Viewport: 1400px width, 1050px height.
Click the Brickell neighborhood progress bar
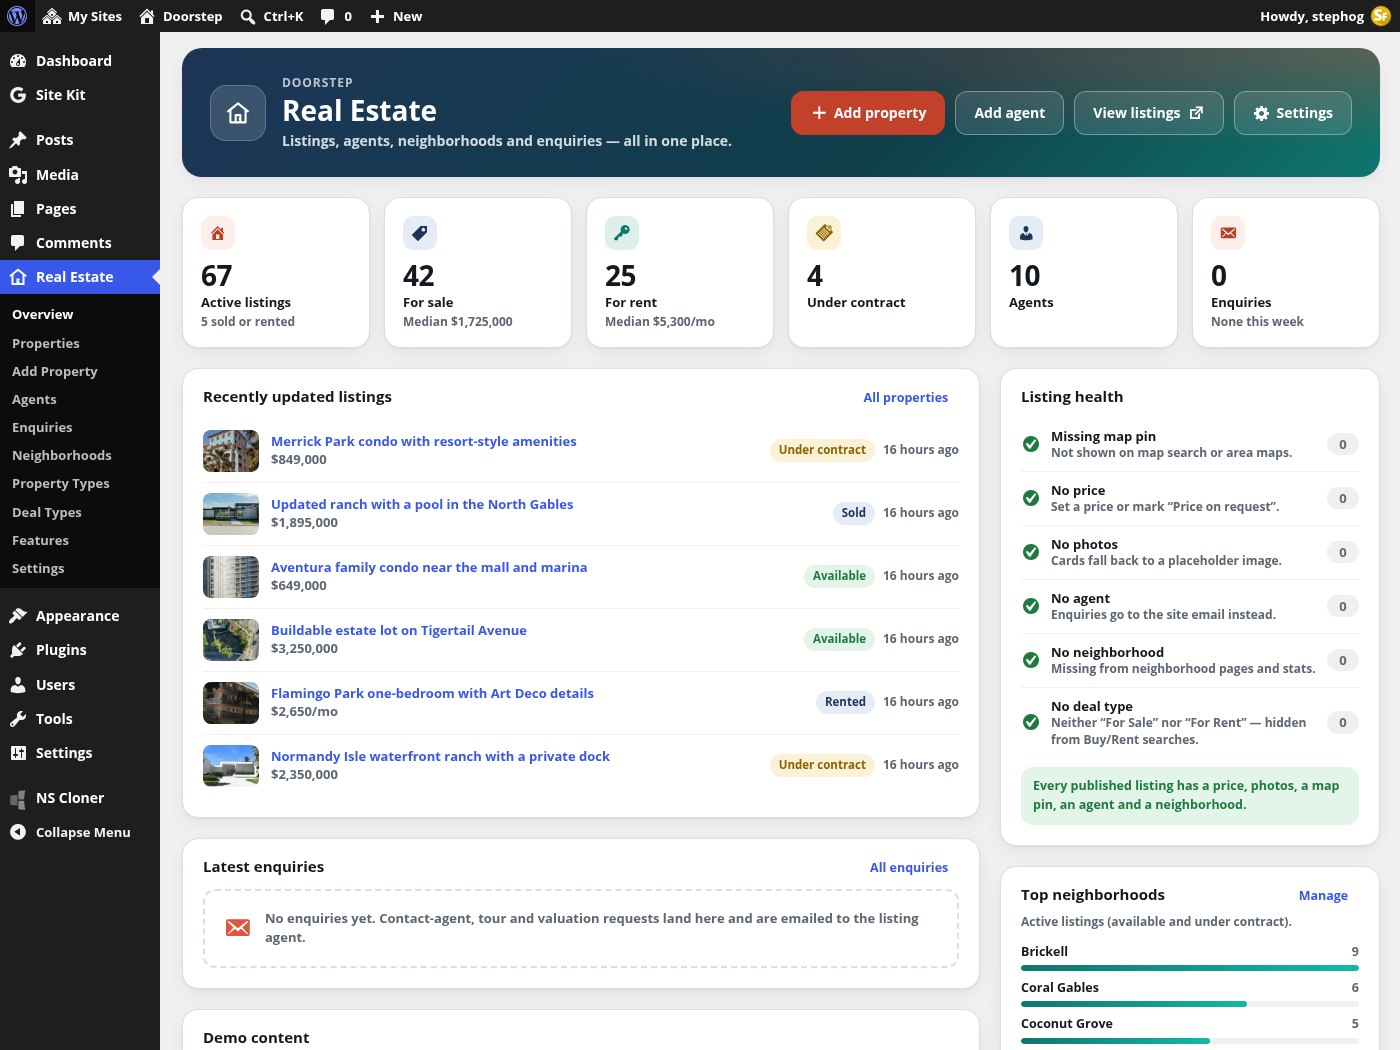click(x=1190, y=968)
